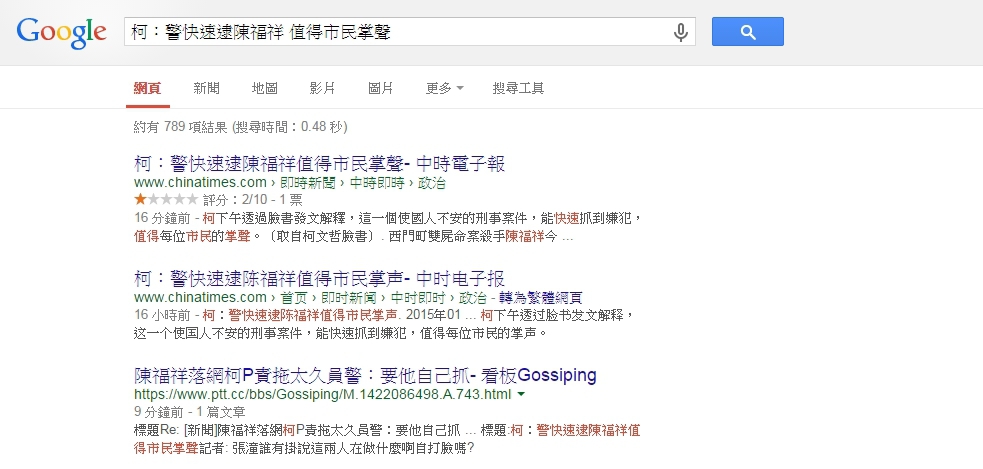This screenshot has width=983, height=469.
Task: Click the ptt.cc Gossiping URL text
Action: (x=323, y=394)
